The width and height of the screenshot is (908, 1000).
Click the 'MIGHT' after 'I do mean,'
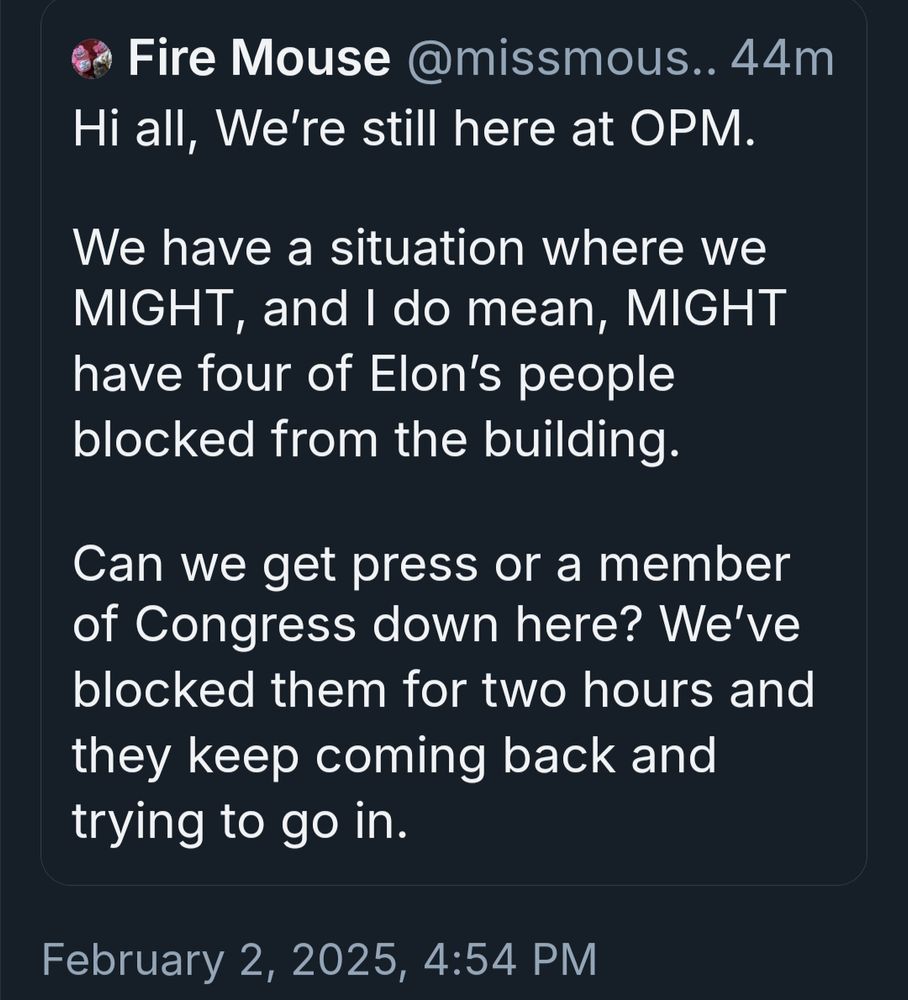(706, 308)
